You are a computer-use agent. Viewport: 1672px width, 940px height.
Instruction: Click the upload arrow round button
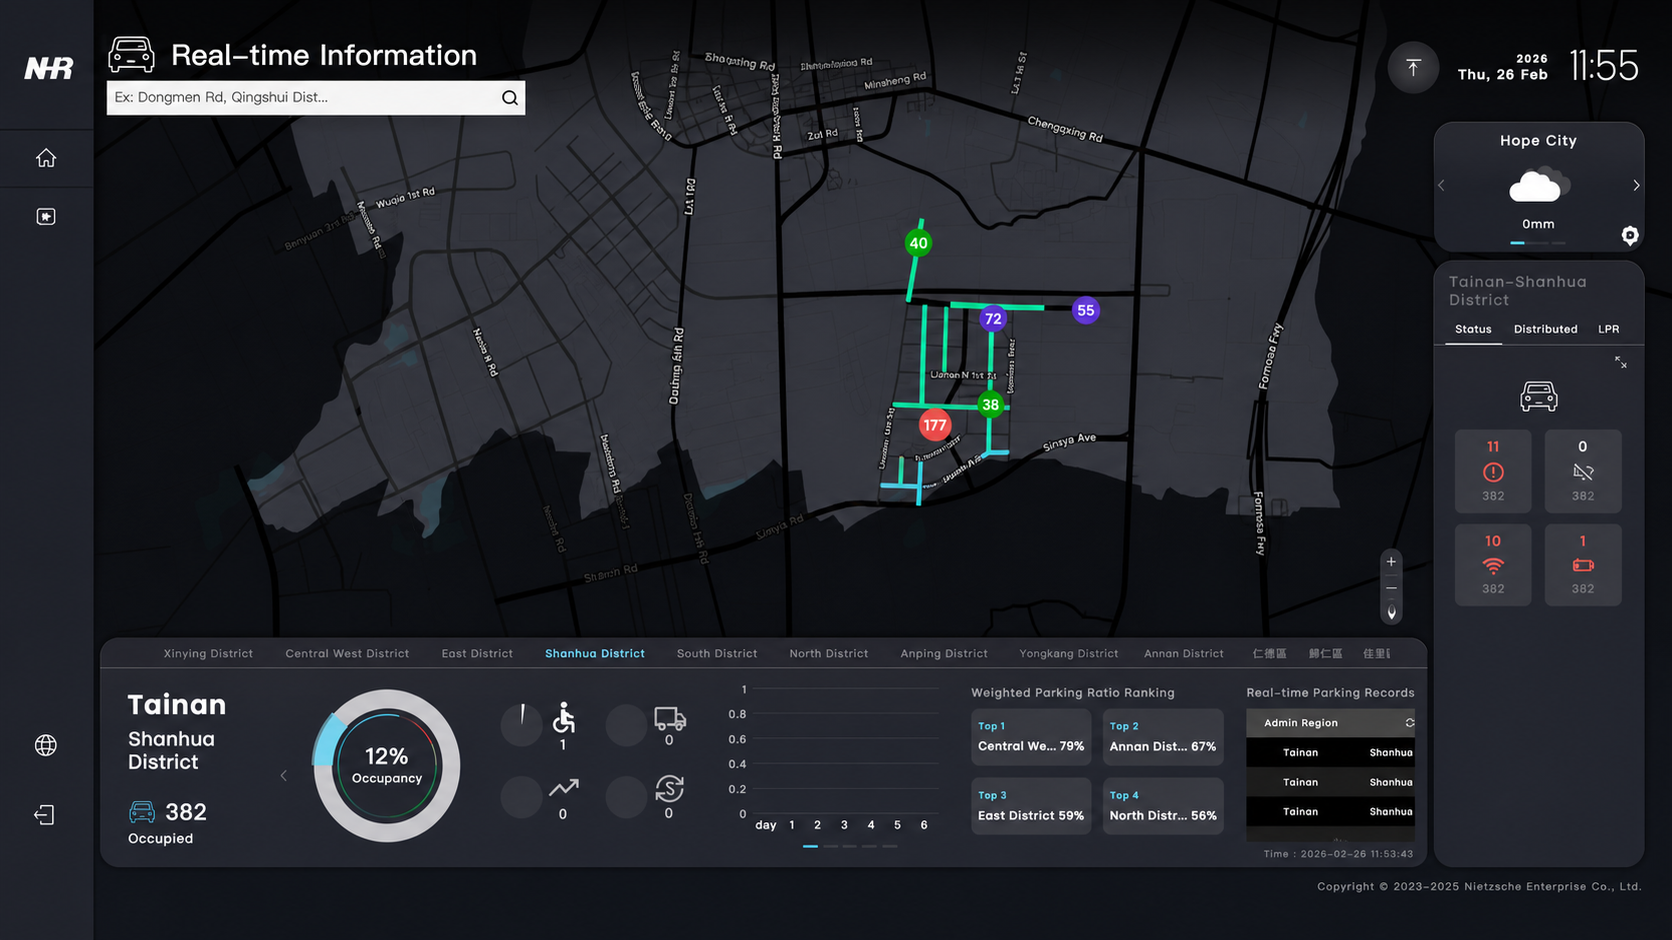tap(1413, 68)
